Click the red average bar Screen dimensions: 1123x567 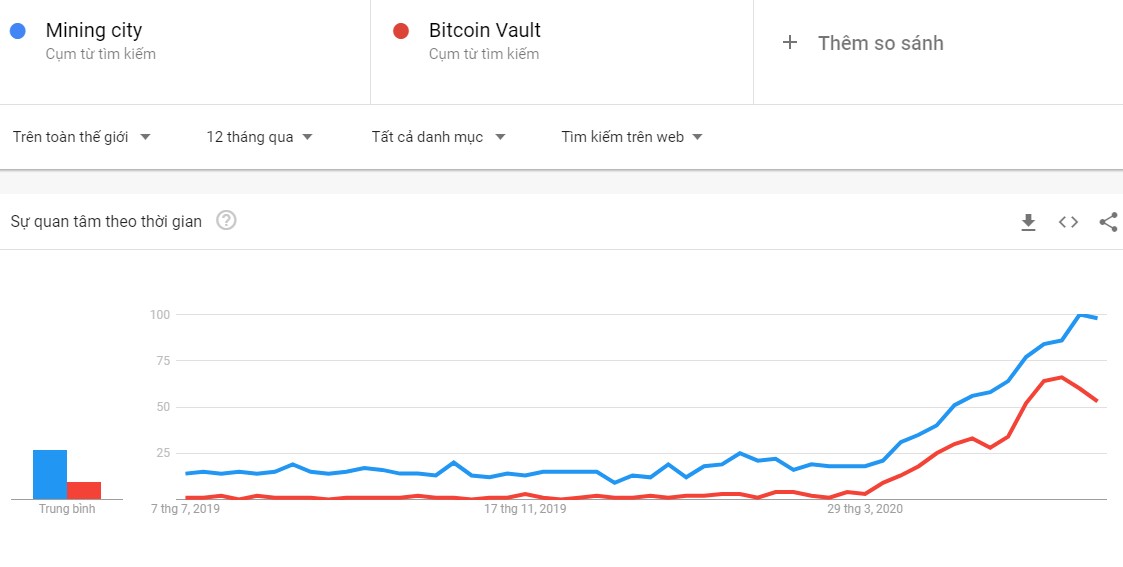(x=84, y=490)
